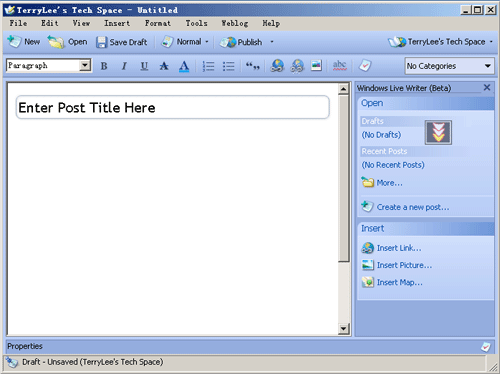The height and width of the screenshot is (374, 500).
Task: Click the Insert Picture... sidebar link
Action: (397, 265)
